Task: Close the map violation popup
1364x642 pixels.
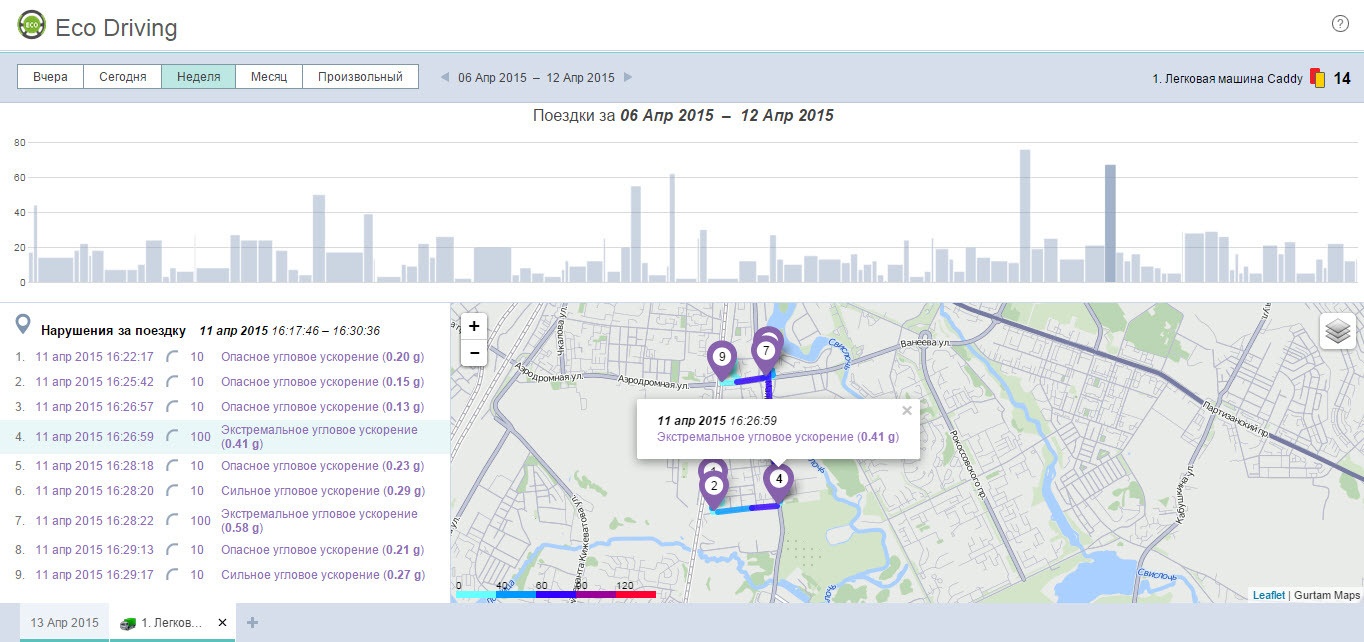Action: tap(907, 410)
